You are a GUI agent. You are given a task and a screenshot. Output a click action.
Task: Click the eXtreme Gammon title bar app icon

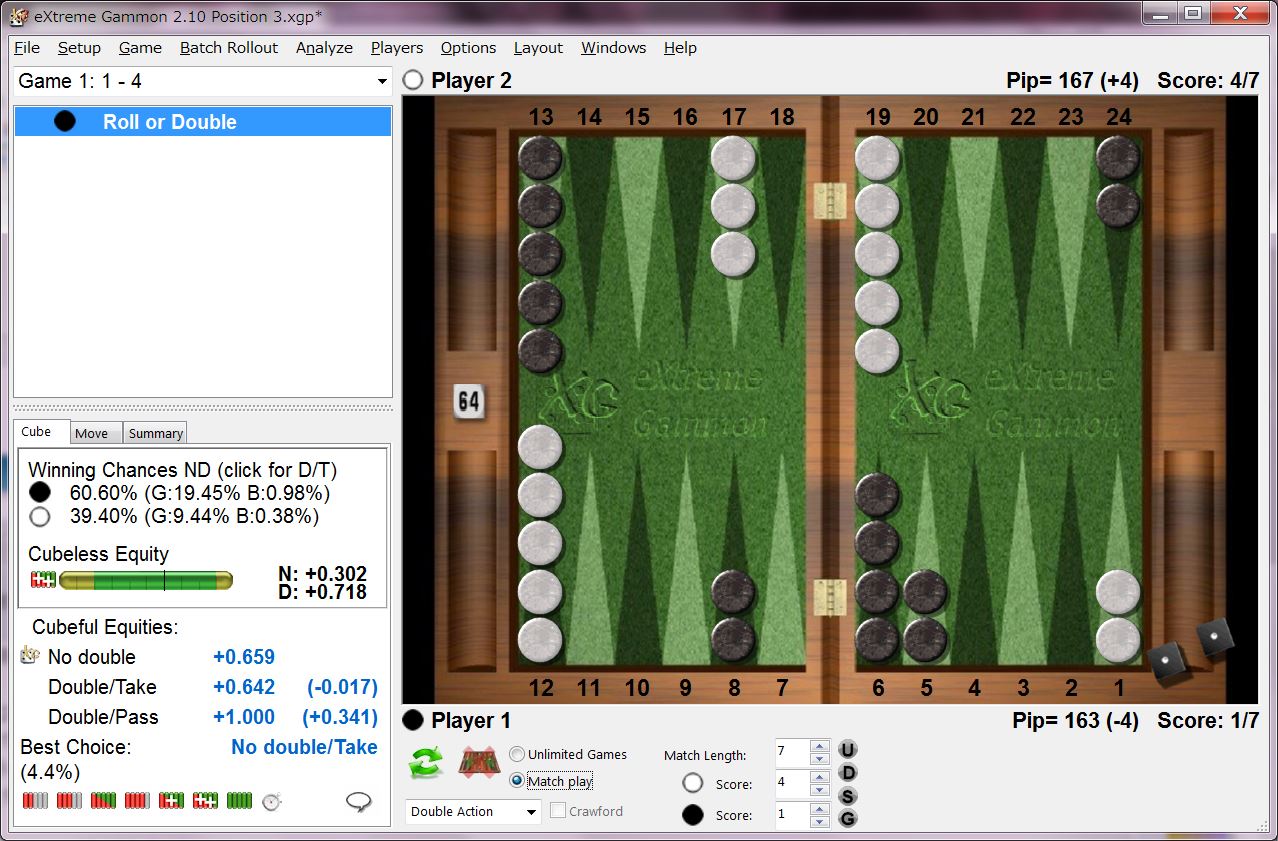click(x=17, y=15)
